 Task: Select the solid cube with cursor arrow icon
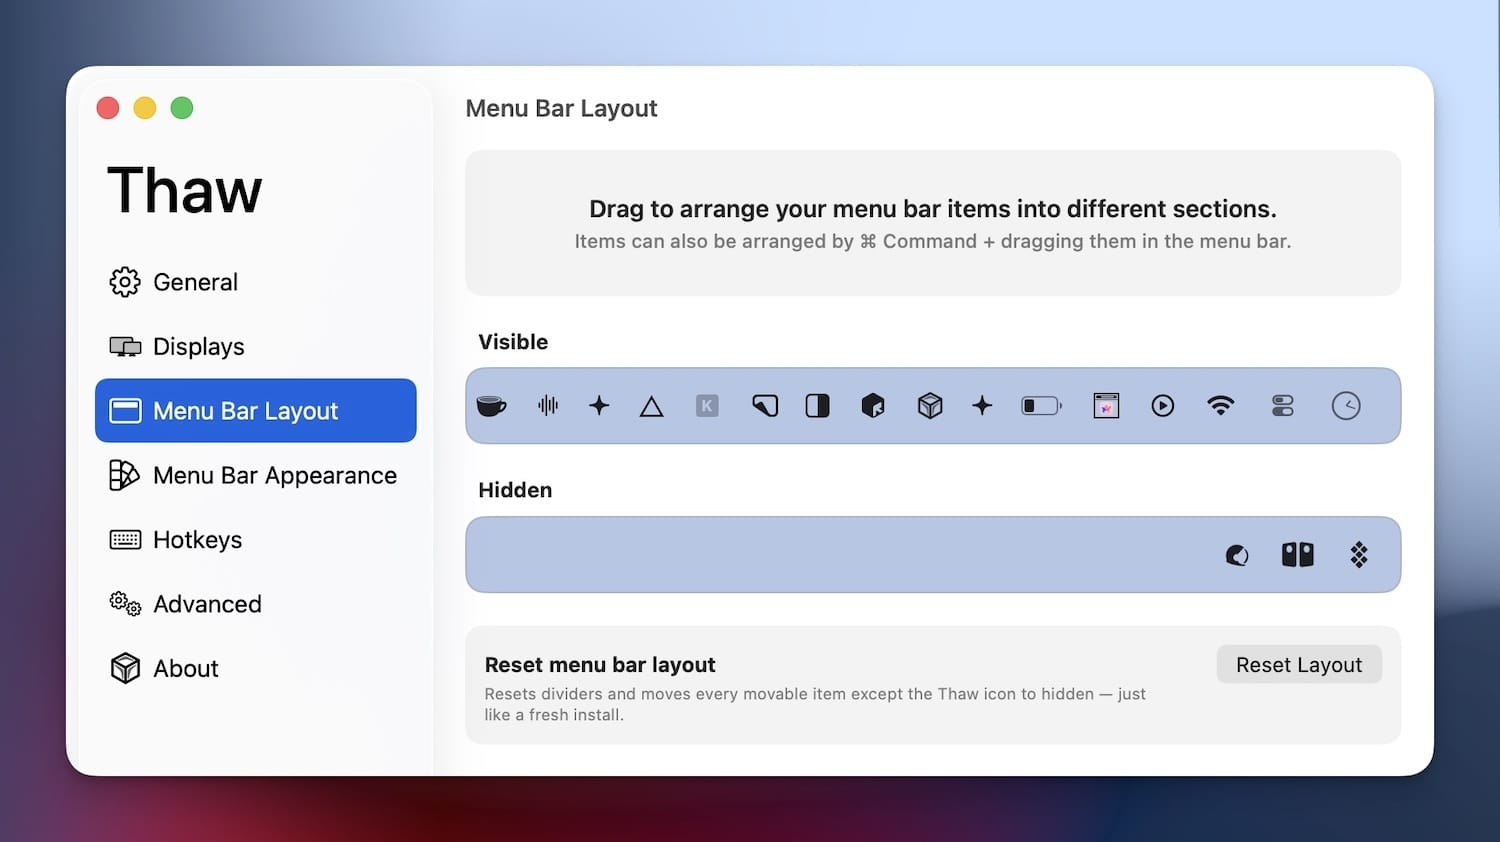tap(873, 405)
